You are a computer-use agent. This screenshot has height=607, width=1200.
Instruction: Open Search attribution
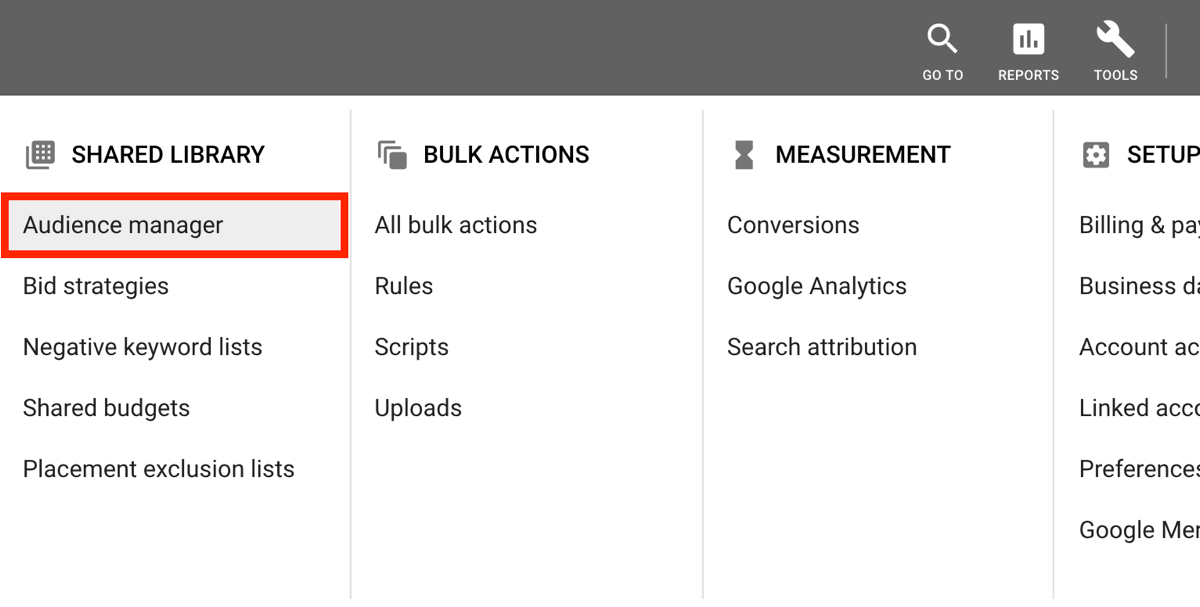(822, 347)
